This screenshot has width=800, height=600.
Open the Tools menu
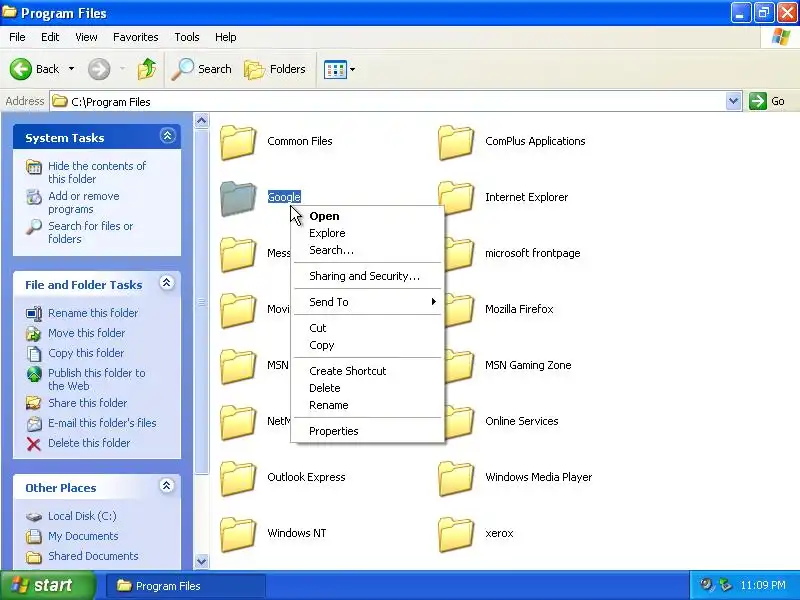pyautogui.click(x=187, y=37)
